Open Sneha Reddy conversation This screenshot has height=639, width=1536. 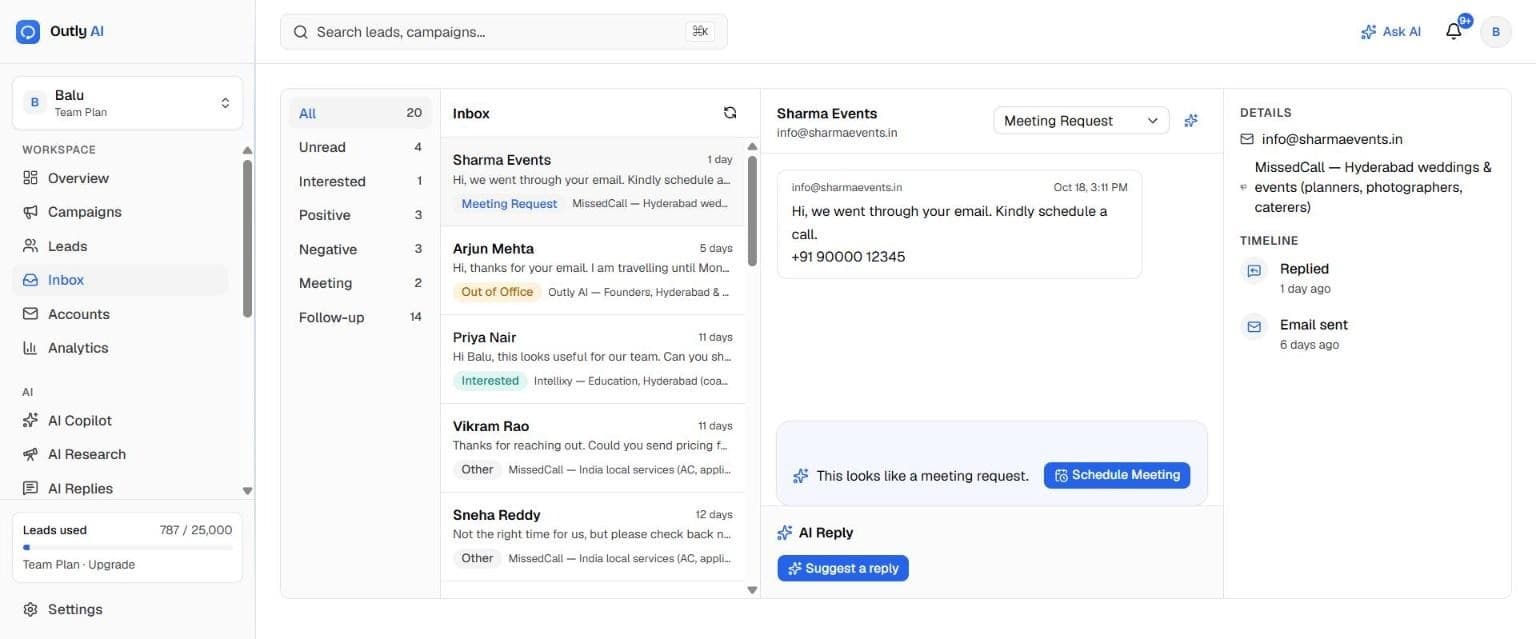(593, 537)
